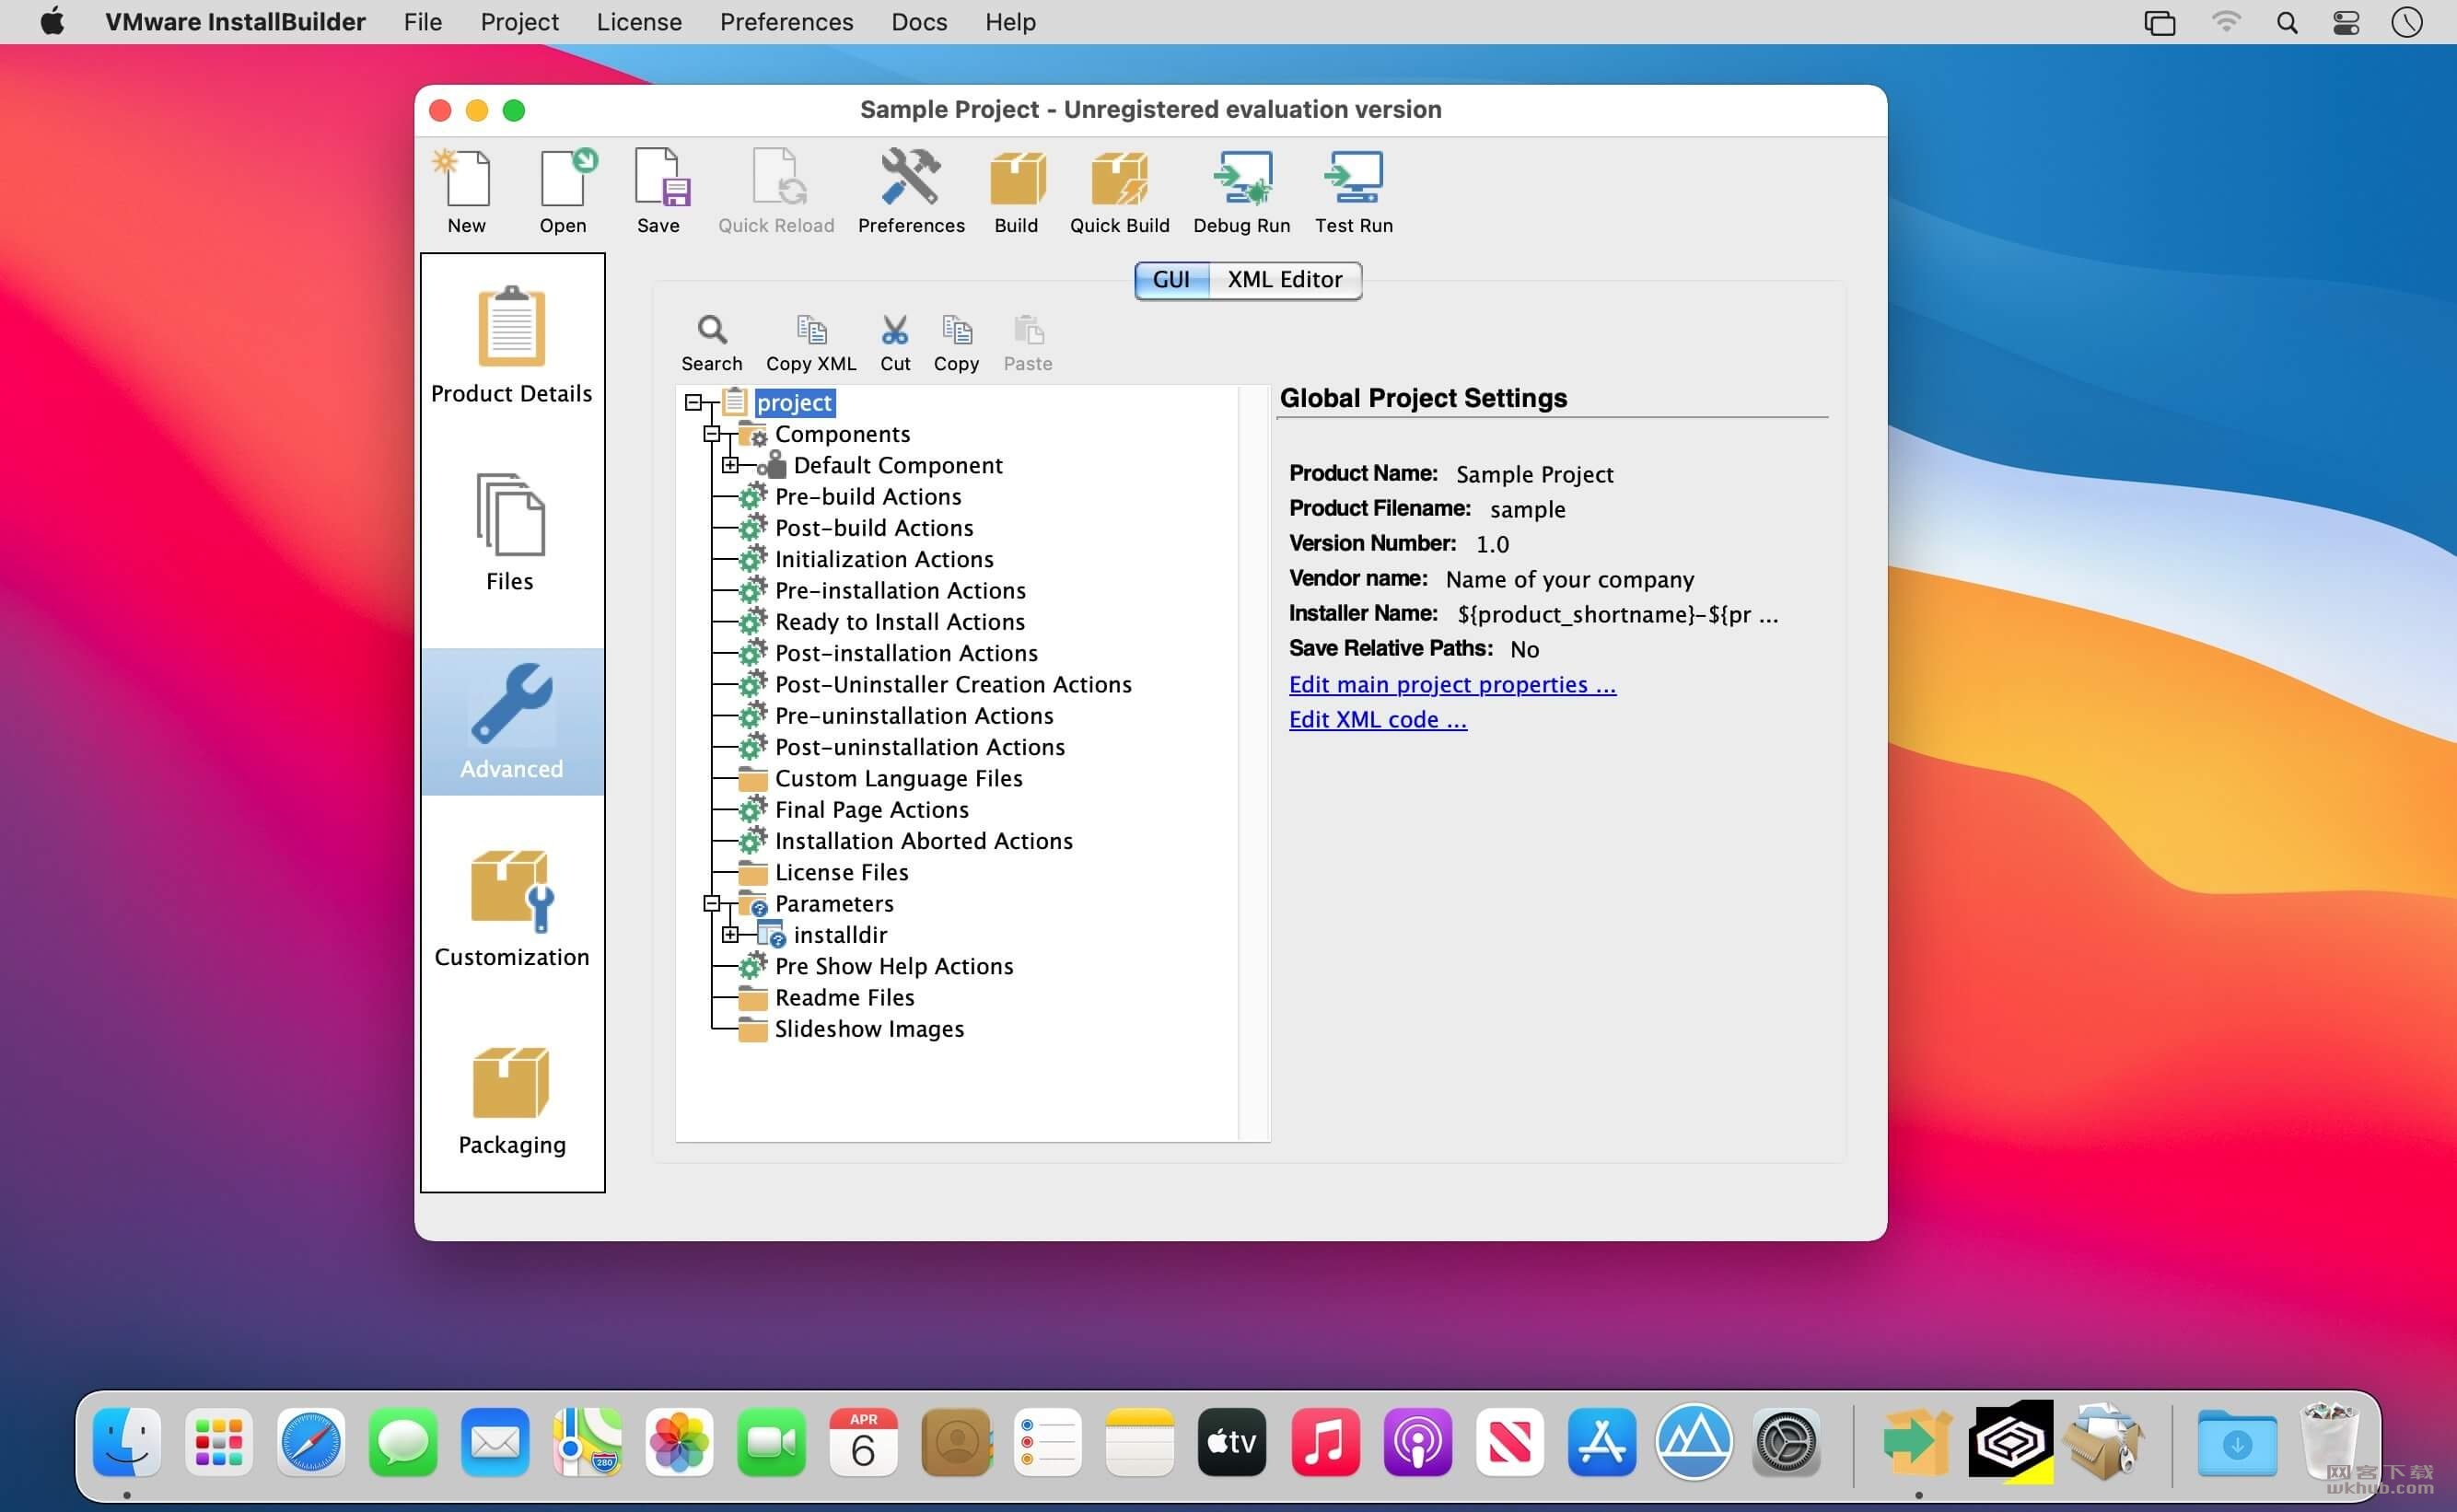Select Post-build Actions in the tree
This screenshot has width=2457, height=1512.
click(874, 527)
